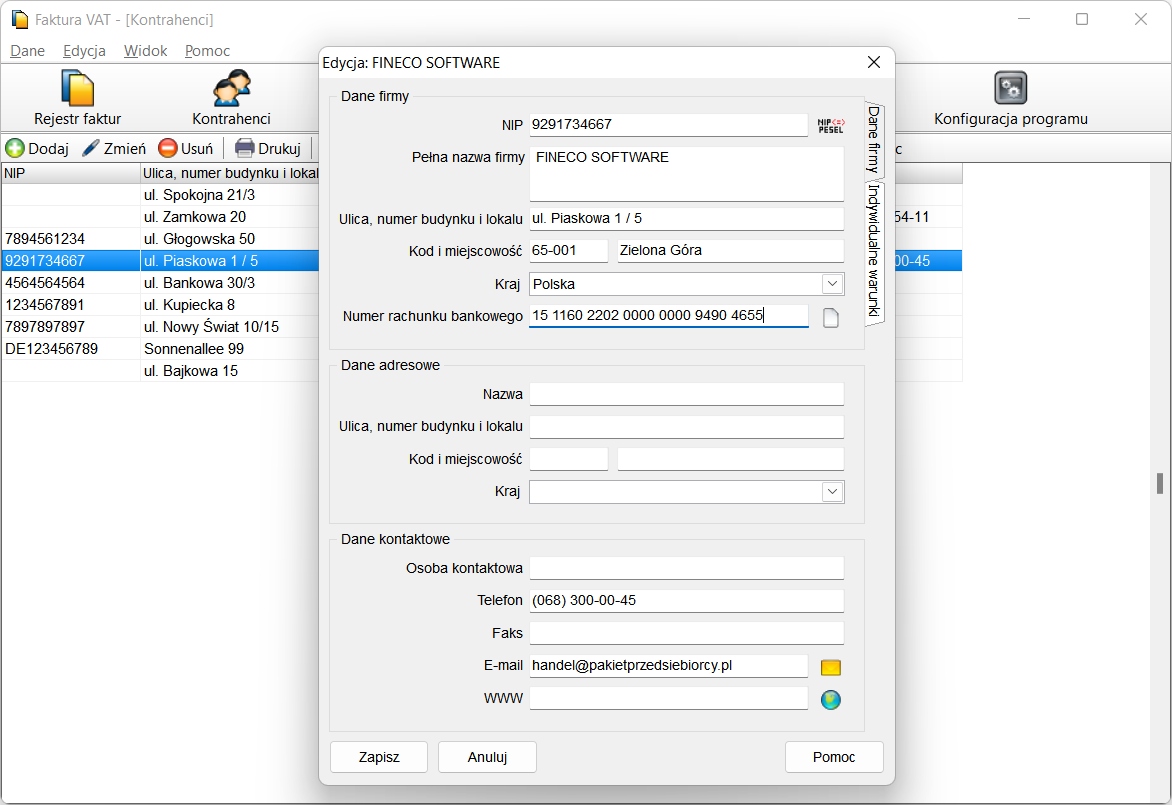Cancel editing with the Anuluj button

[x=487, y=757]
